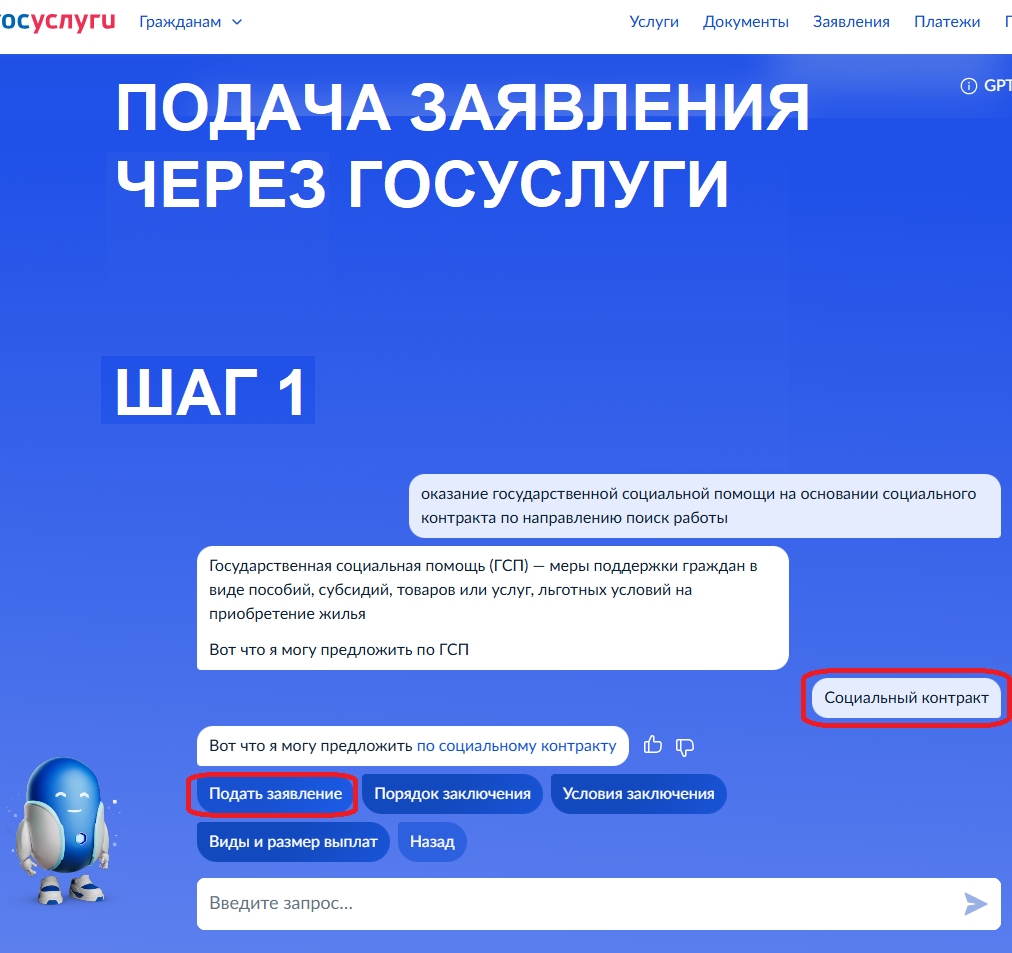
Task: Click the thumbs down icon
Action: (x=684, y=747)
